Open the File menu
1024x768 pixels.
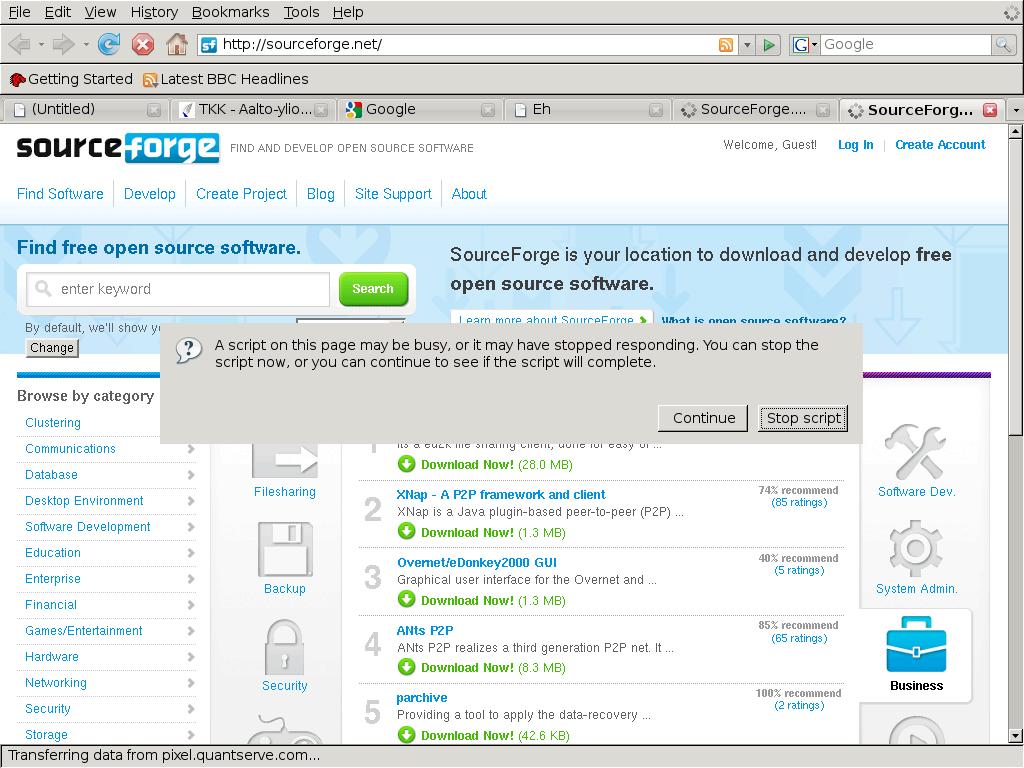click(x=19, y=12)
